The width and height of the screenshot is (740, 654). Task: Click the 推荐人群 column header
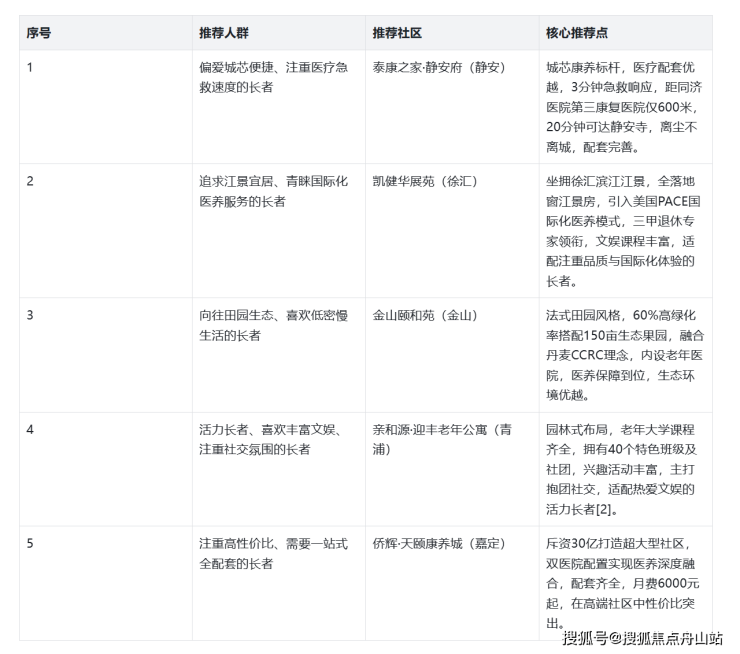point(226,33)
